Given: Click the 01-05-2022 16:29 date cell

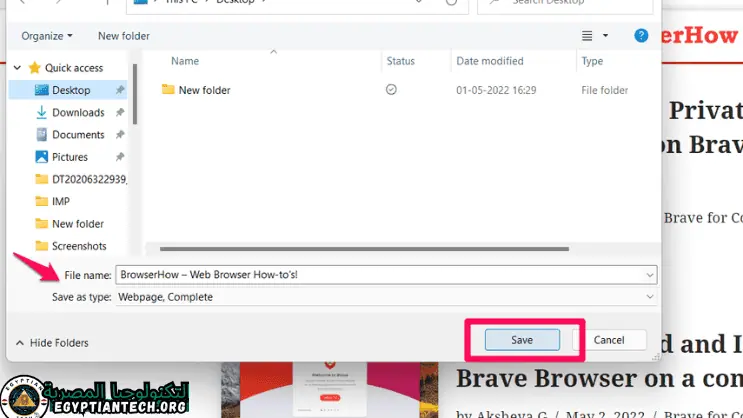Looking at the screenshot, I should tap(496, 90).
